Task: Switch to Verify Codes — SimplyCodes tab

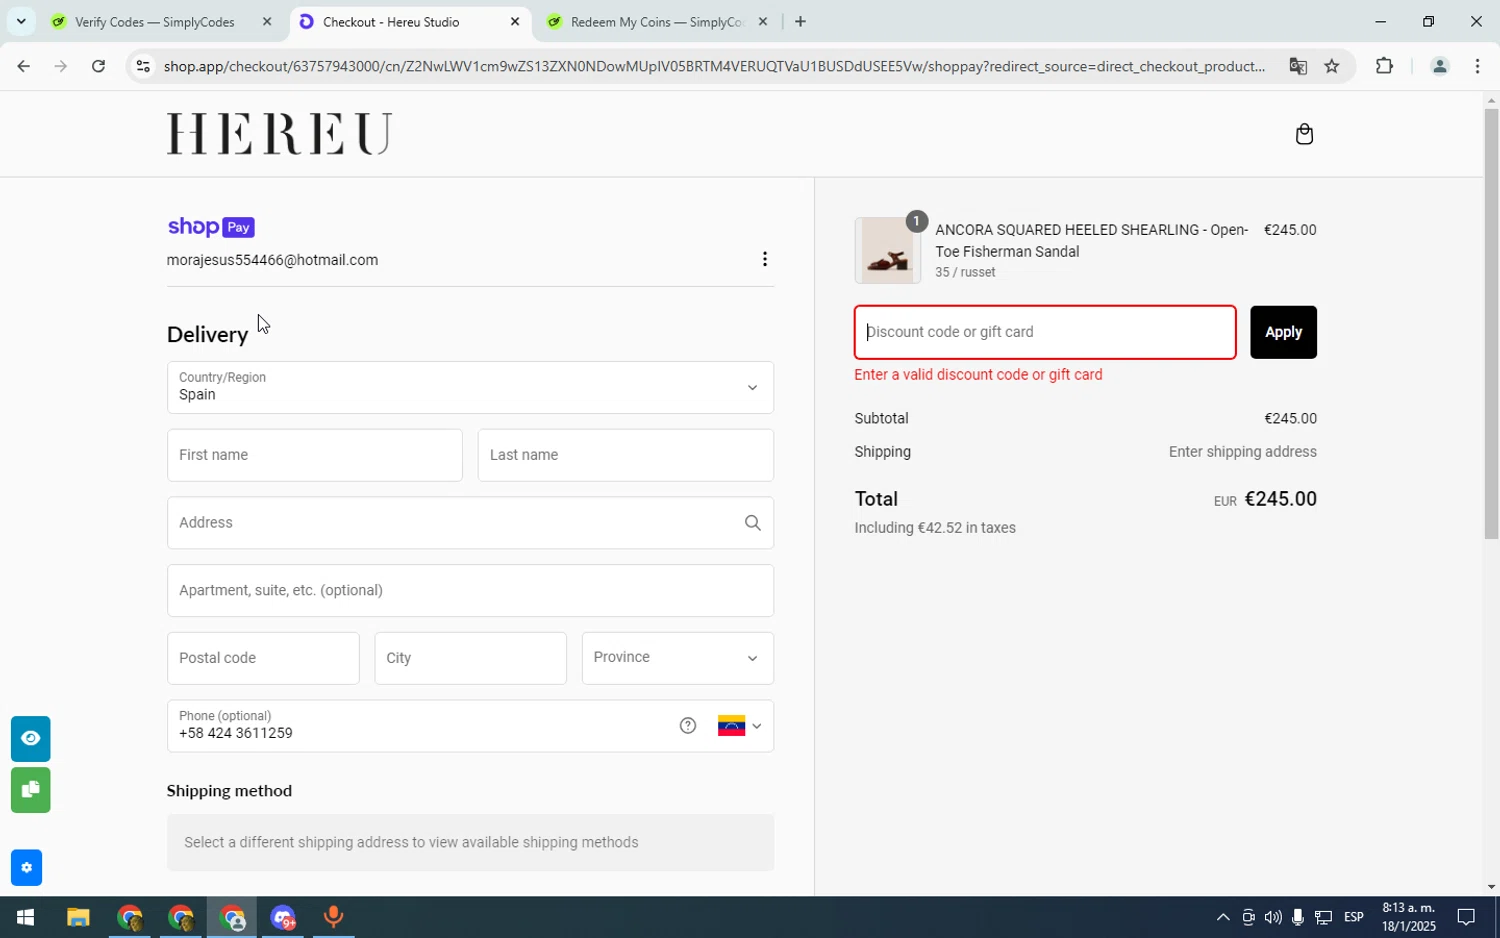Action: pos(155,22)
